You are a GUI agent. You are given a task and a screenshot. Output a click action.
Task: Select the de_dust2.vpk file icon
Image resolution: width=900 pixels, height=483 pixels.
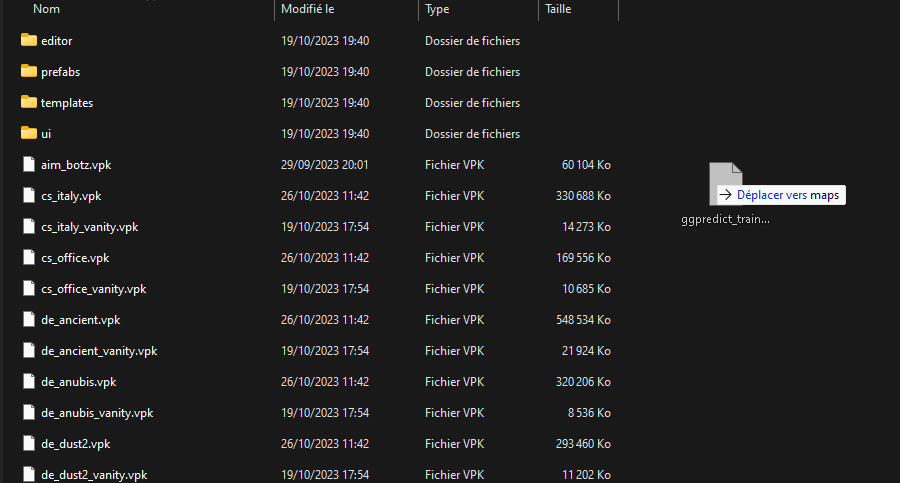[x=29, y=444]
